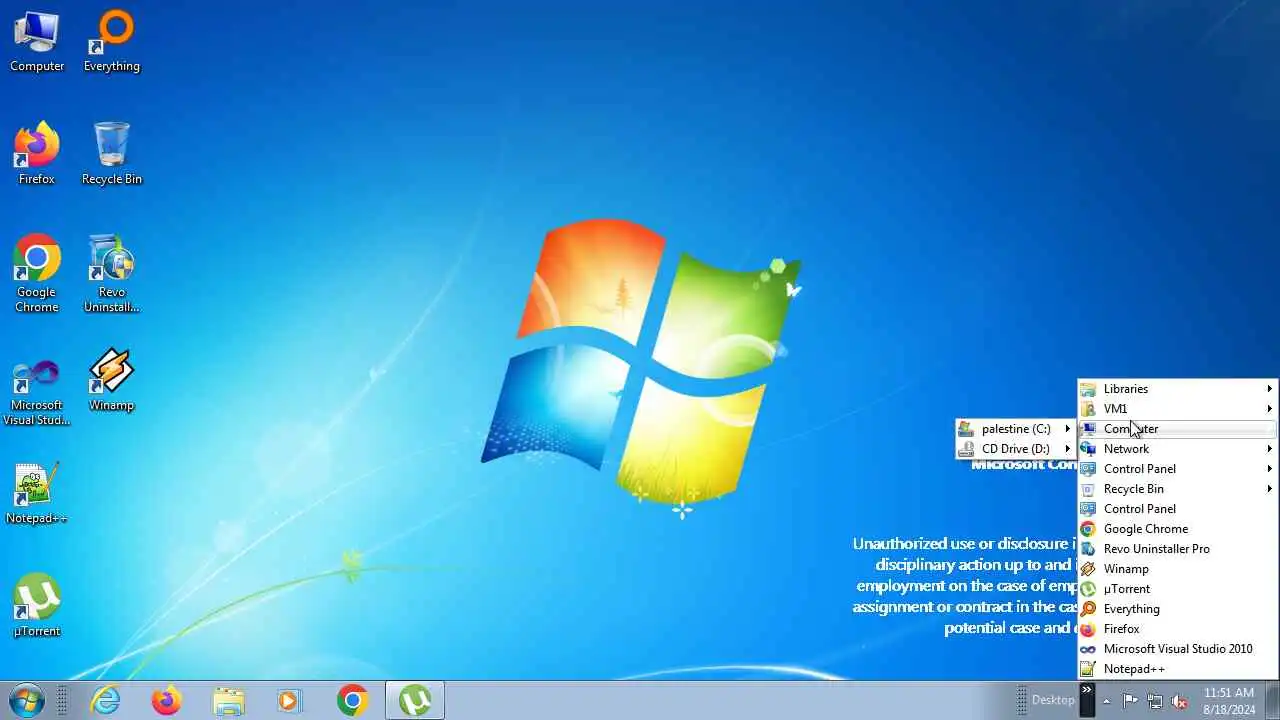Screen dimensions: 1280x720
Task: Open the Control Panel entry with submenu arrow
Action: coord(1178,469)
